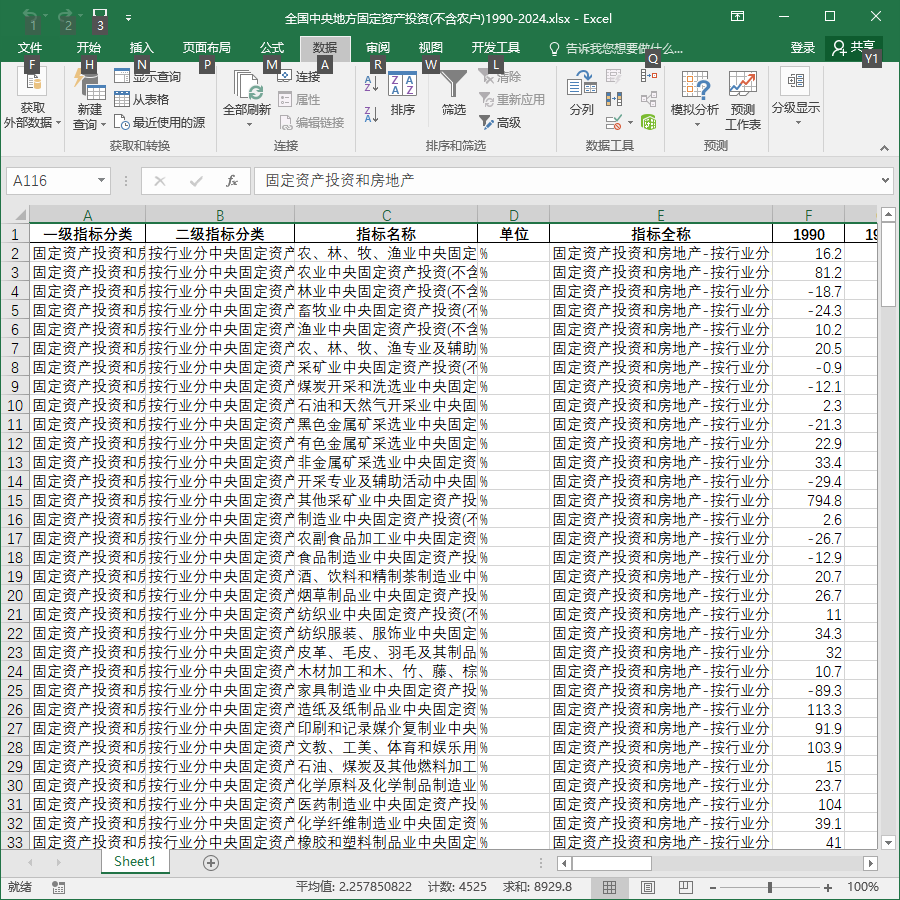The image size is (900, 900).
Task: Click the Advanced filter button
Action: pos(500,122)
